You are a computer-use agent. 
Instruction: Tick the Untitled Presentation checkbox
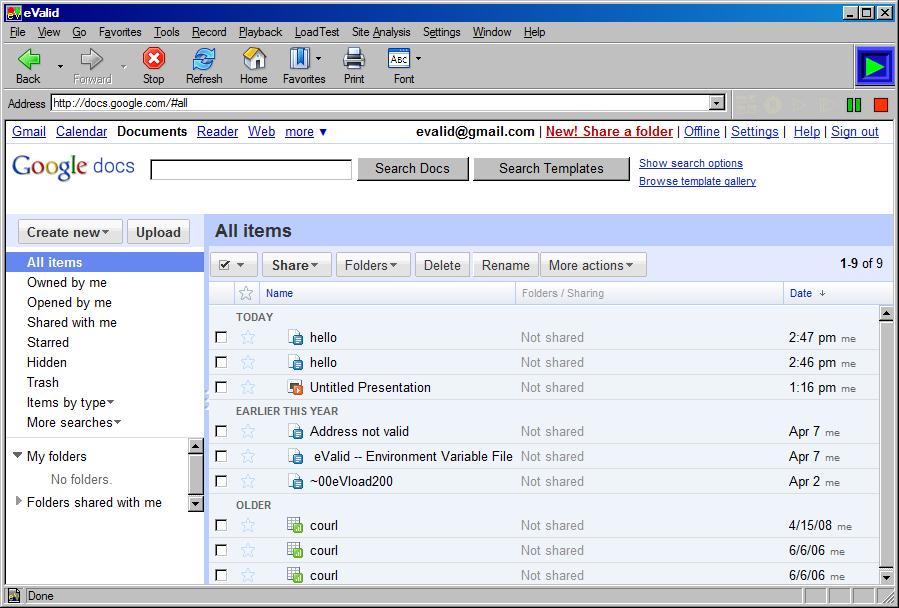[221, 387]
